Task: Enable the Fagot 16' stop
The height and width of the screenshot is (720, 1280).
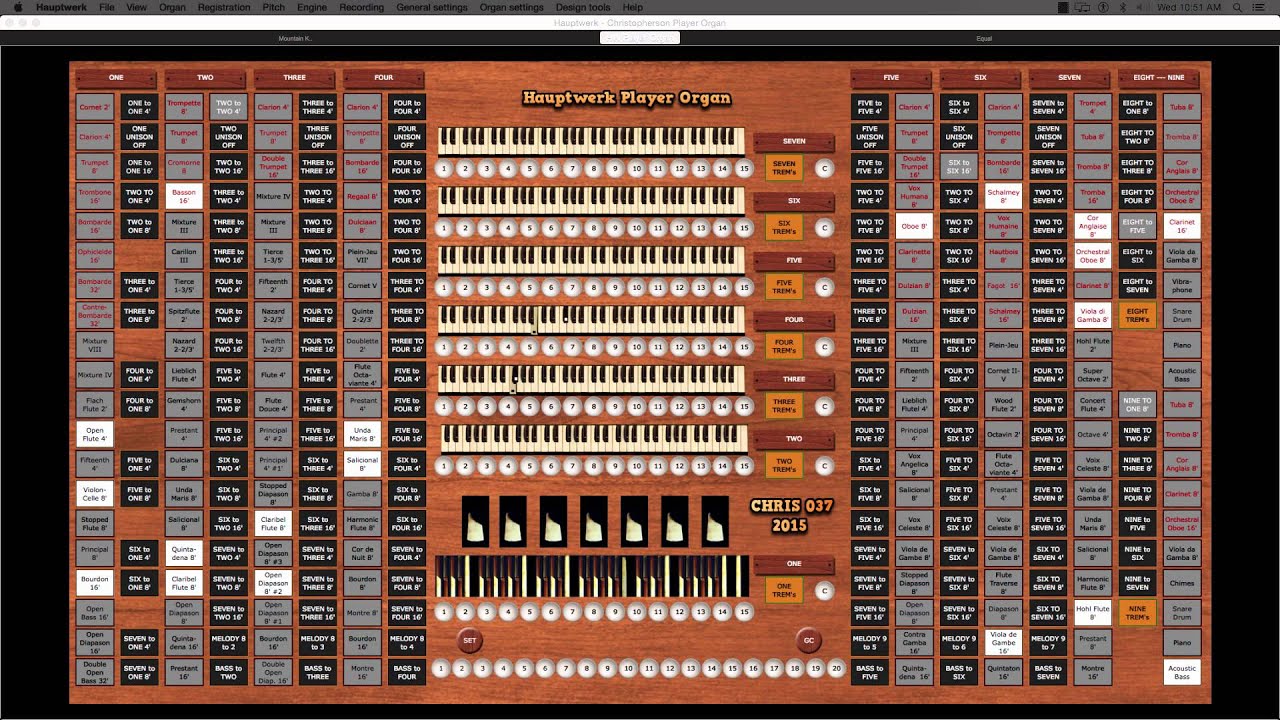Action: (1003, 285)
